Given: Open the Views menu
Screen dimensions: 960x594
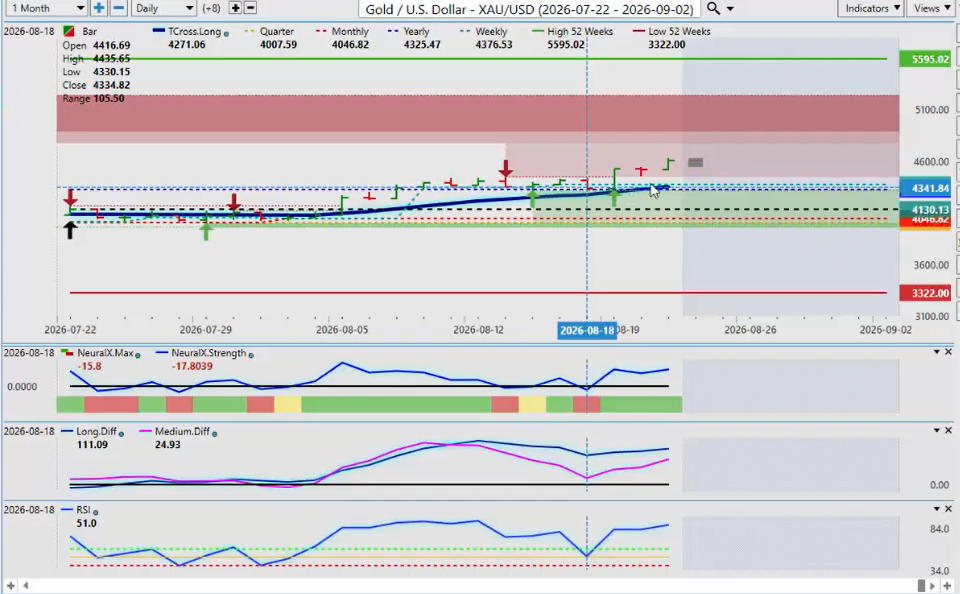Looking at the screenshot, I should pyautogui.click(x=931, y=8).
